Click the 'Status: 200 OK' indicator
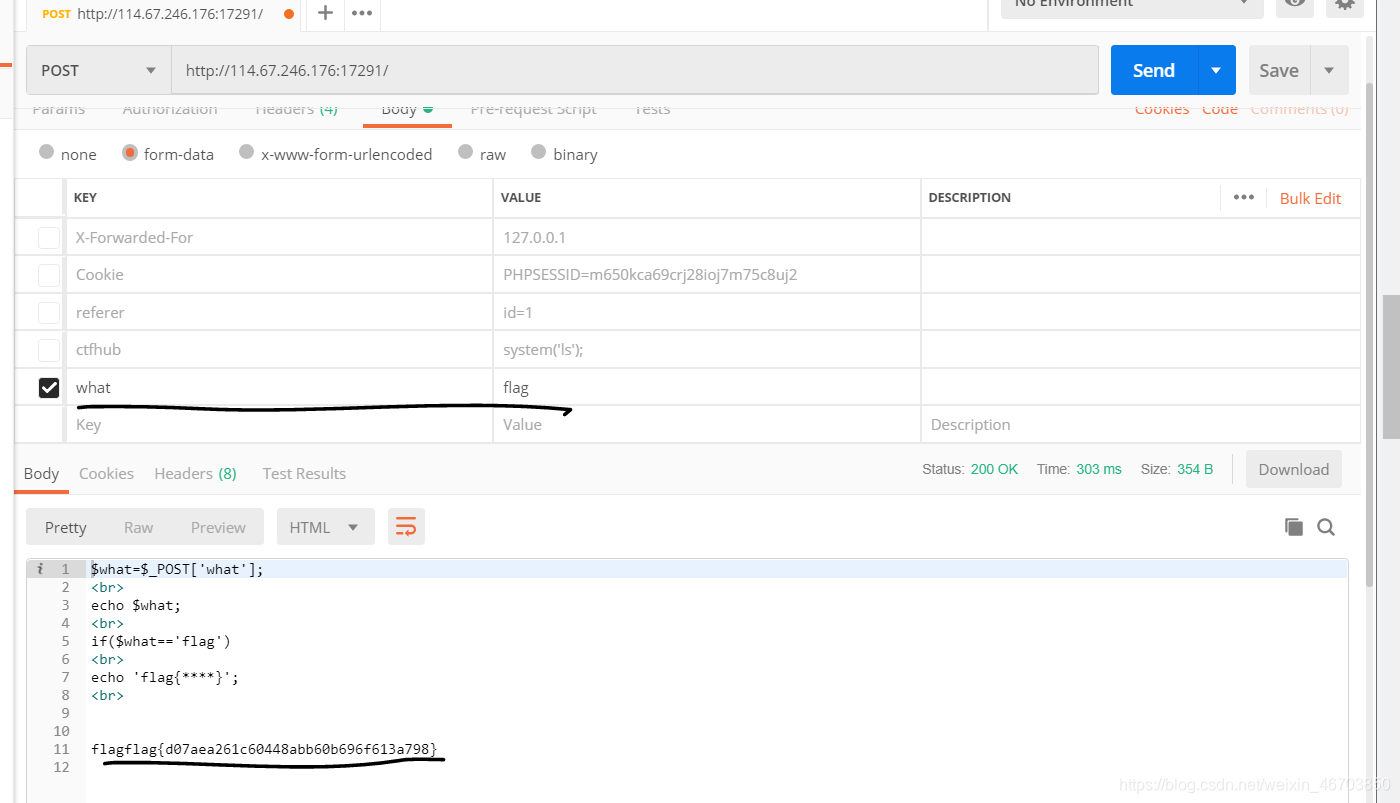 tap(970, 469)
